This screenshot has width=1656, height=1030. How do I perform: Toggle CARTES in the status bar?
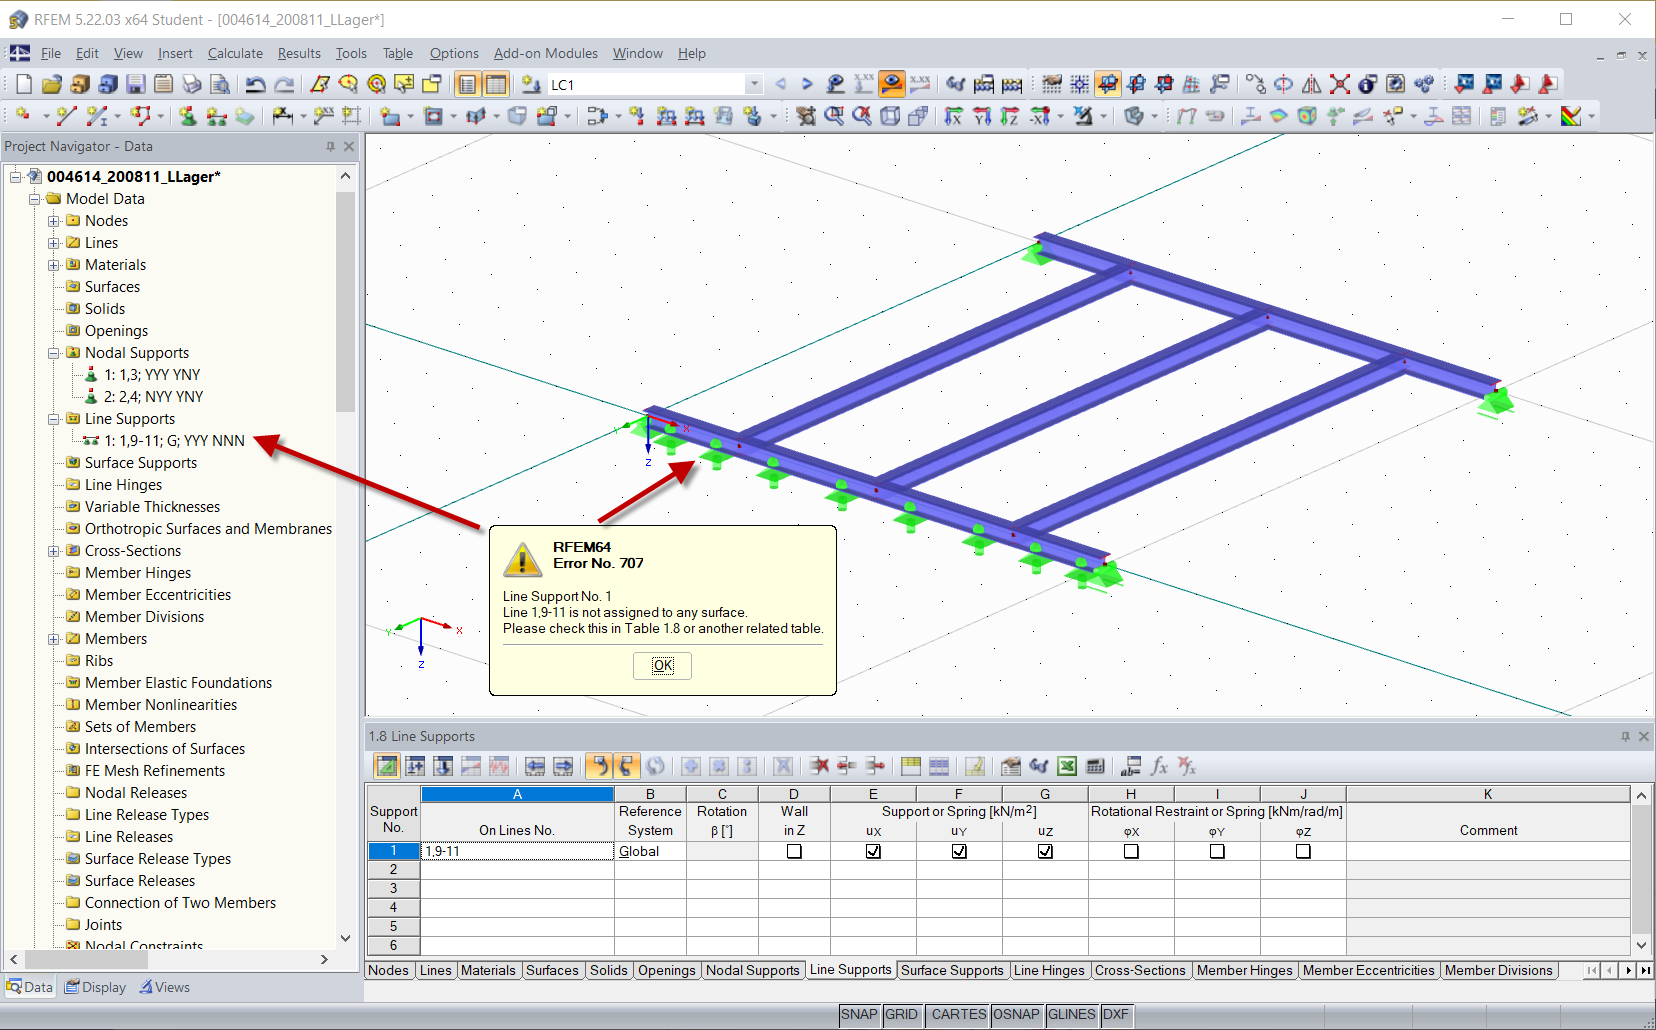click(958, 1014)
